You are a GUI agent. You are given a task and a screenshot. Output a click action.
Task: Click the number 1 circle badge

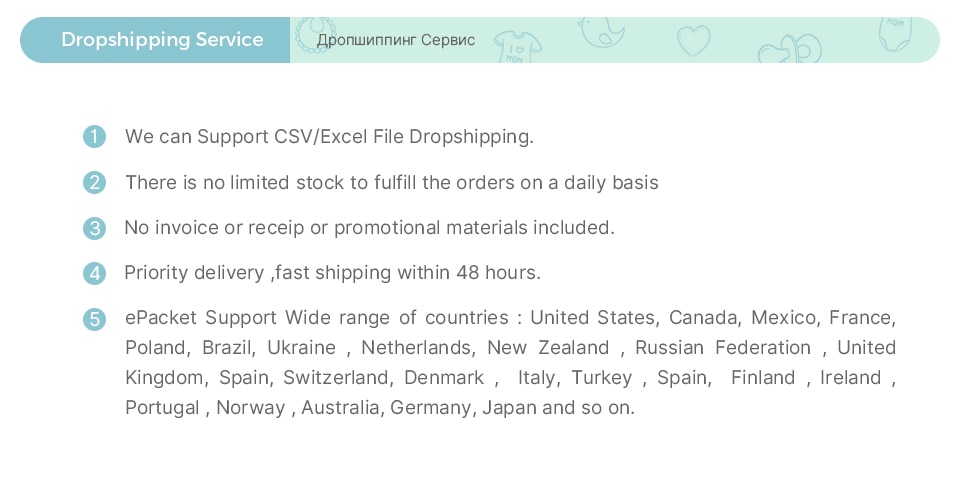click(94, 137)
